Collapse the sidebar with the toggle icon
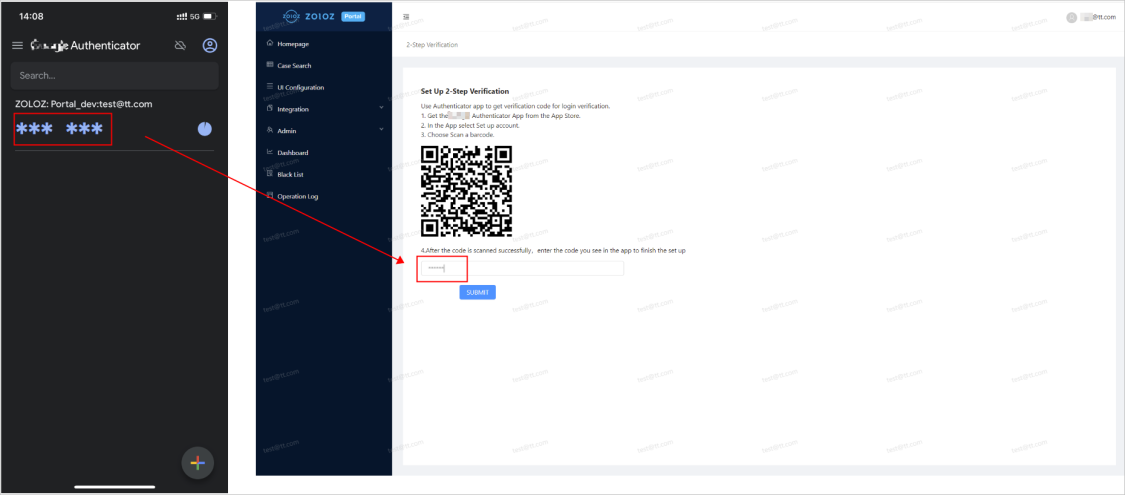The image size is (1125, 495). [x=407, y=16]
